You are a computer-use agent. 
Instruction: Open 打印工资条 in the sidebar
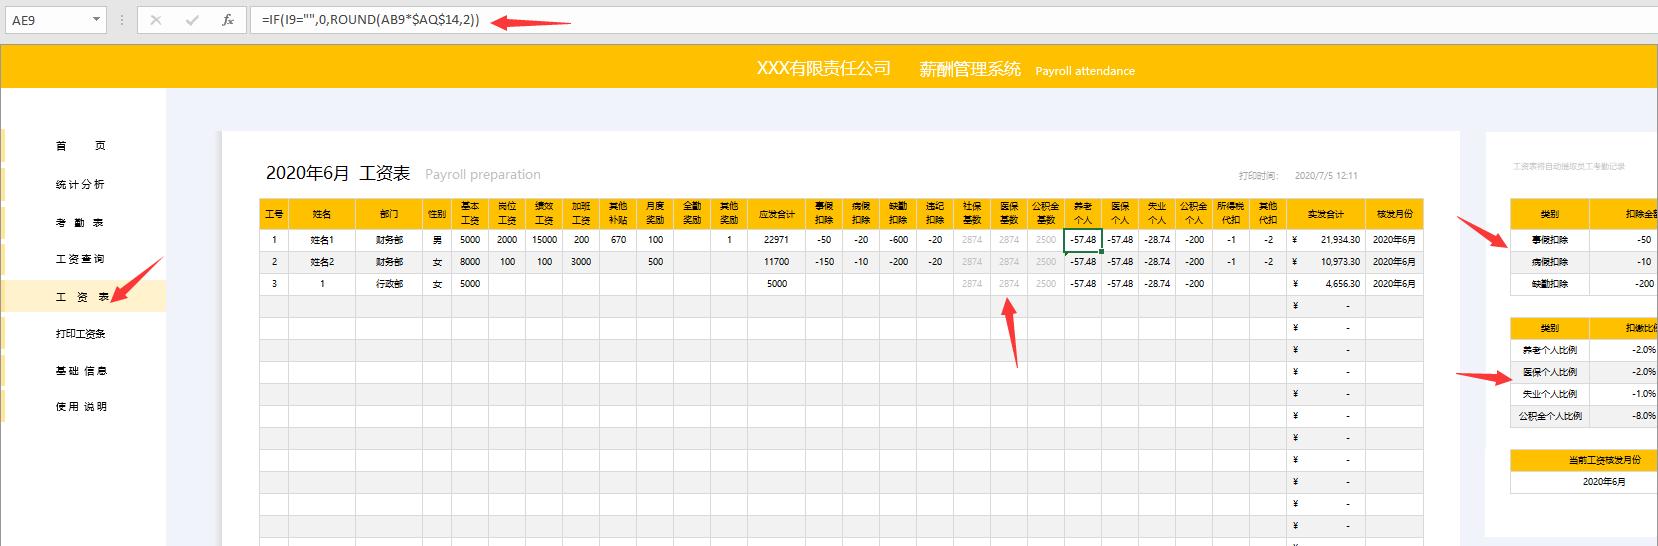pyautogui.click(x=81, y=334)
